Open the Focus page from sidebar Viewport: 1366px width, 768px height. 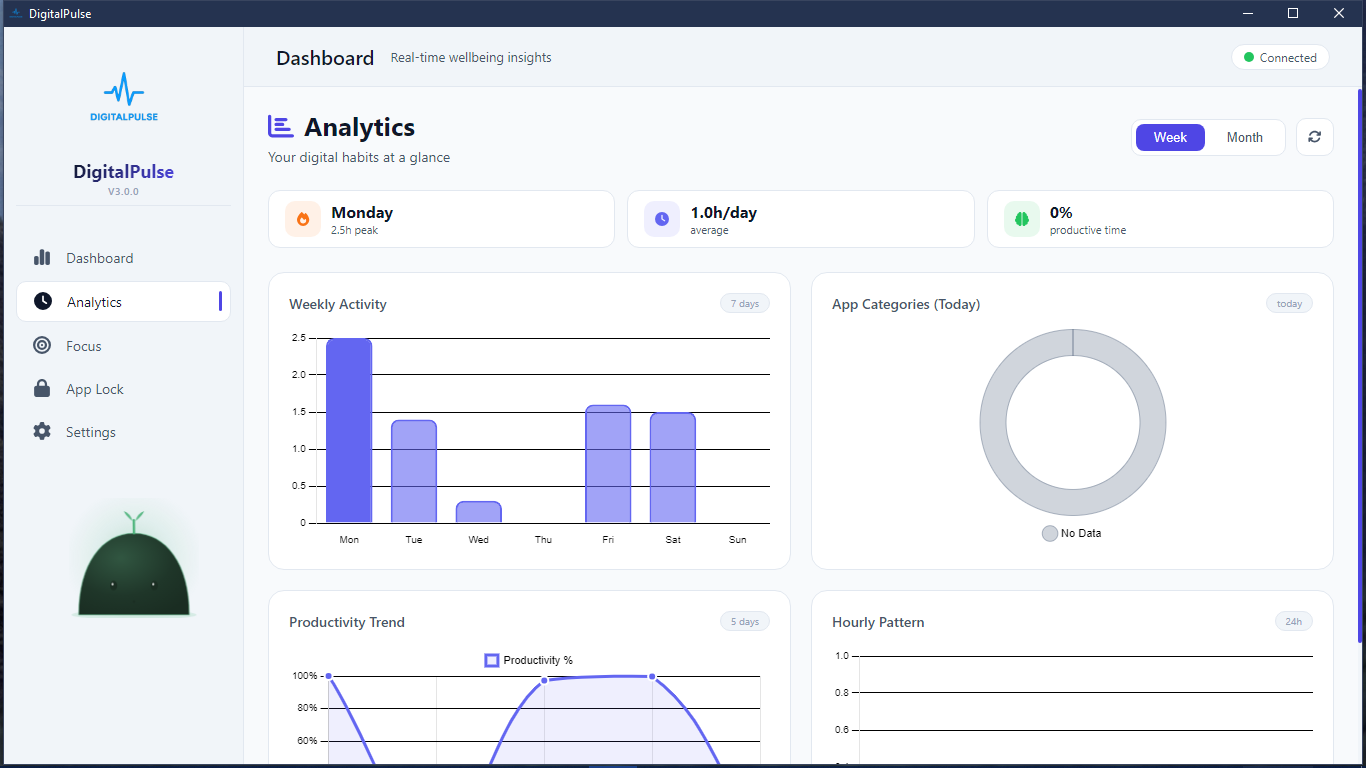coord(123,346)
